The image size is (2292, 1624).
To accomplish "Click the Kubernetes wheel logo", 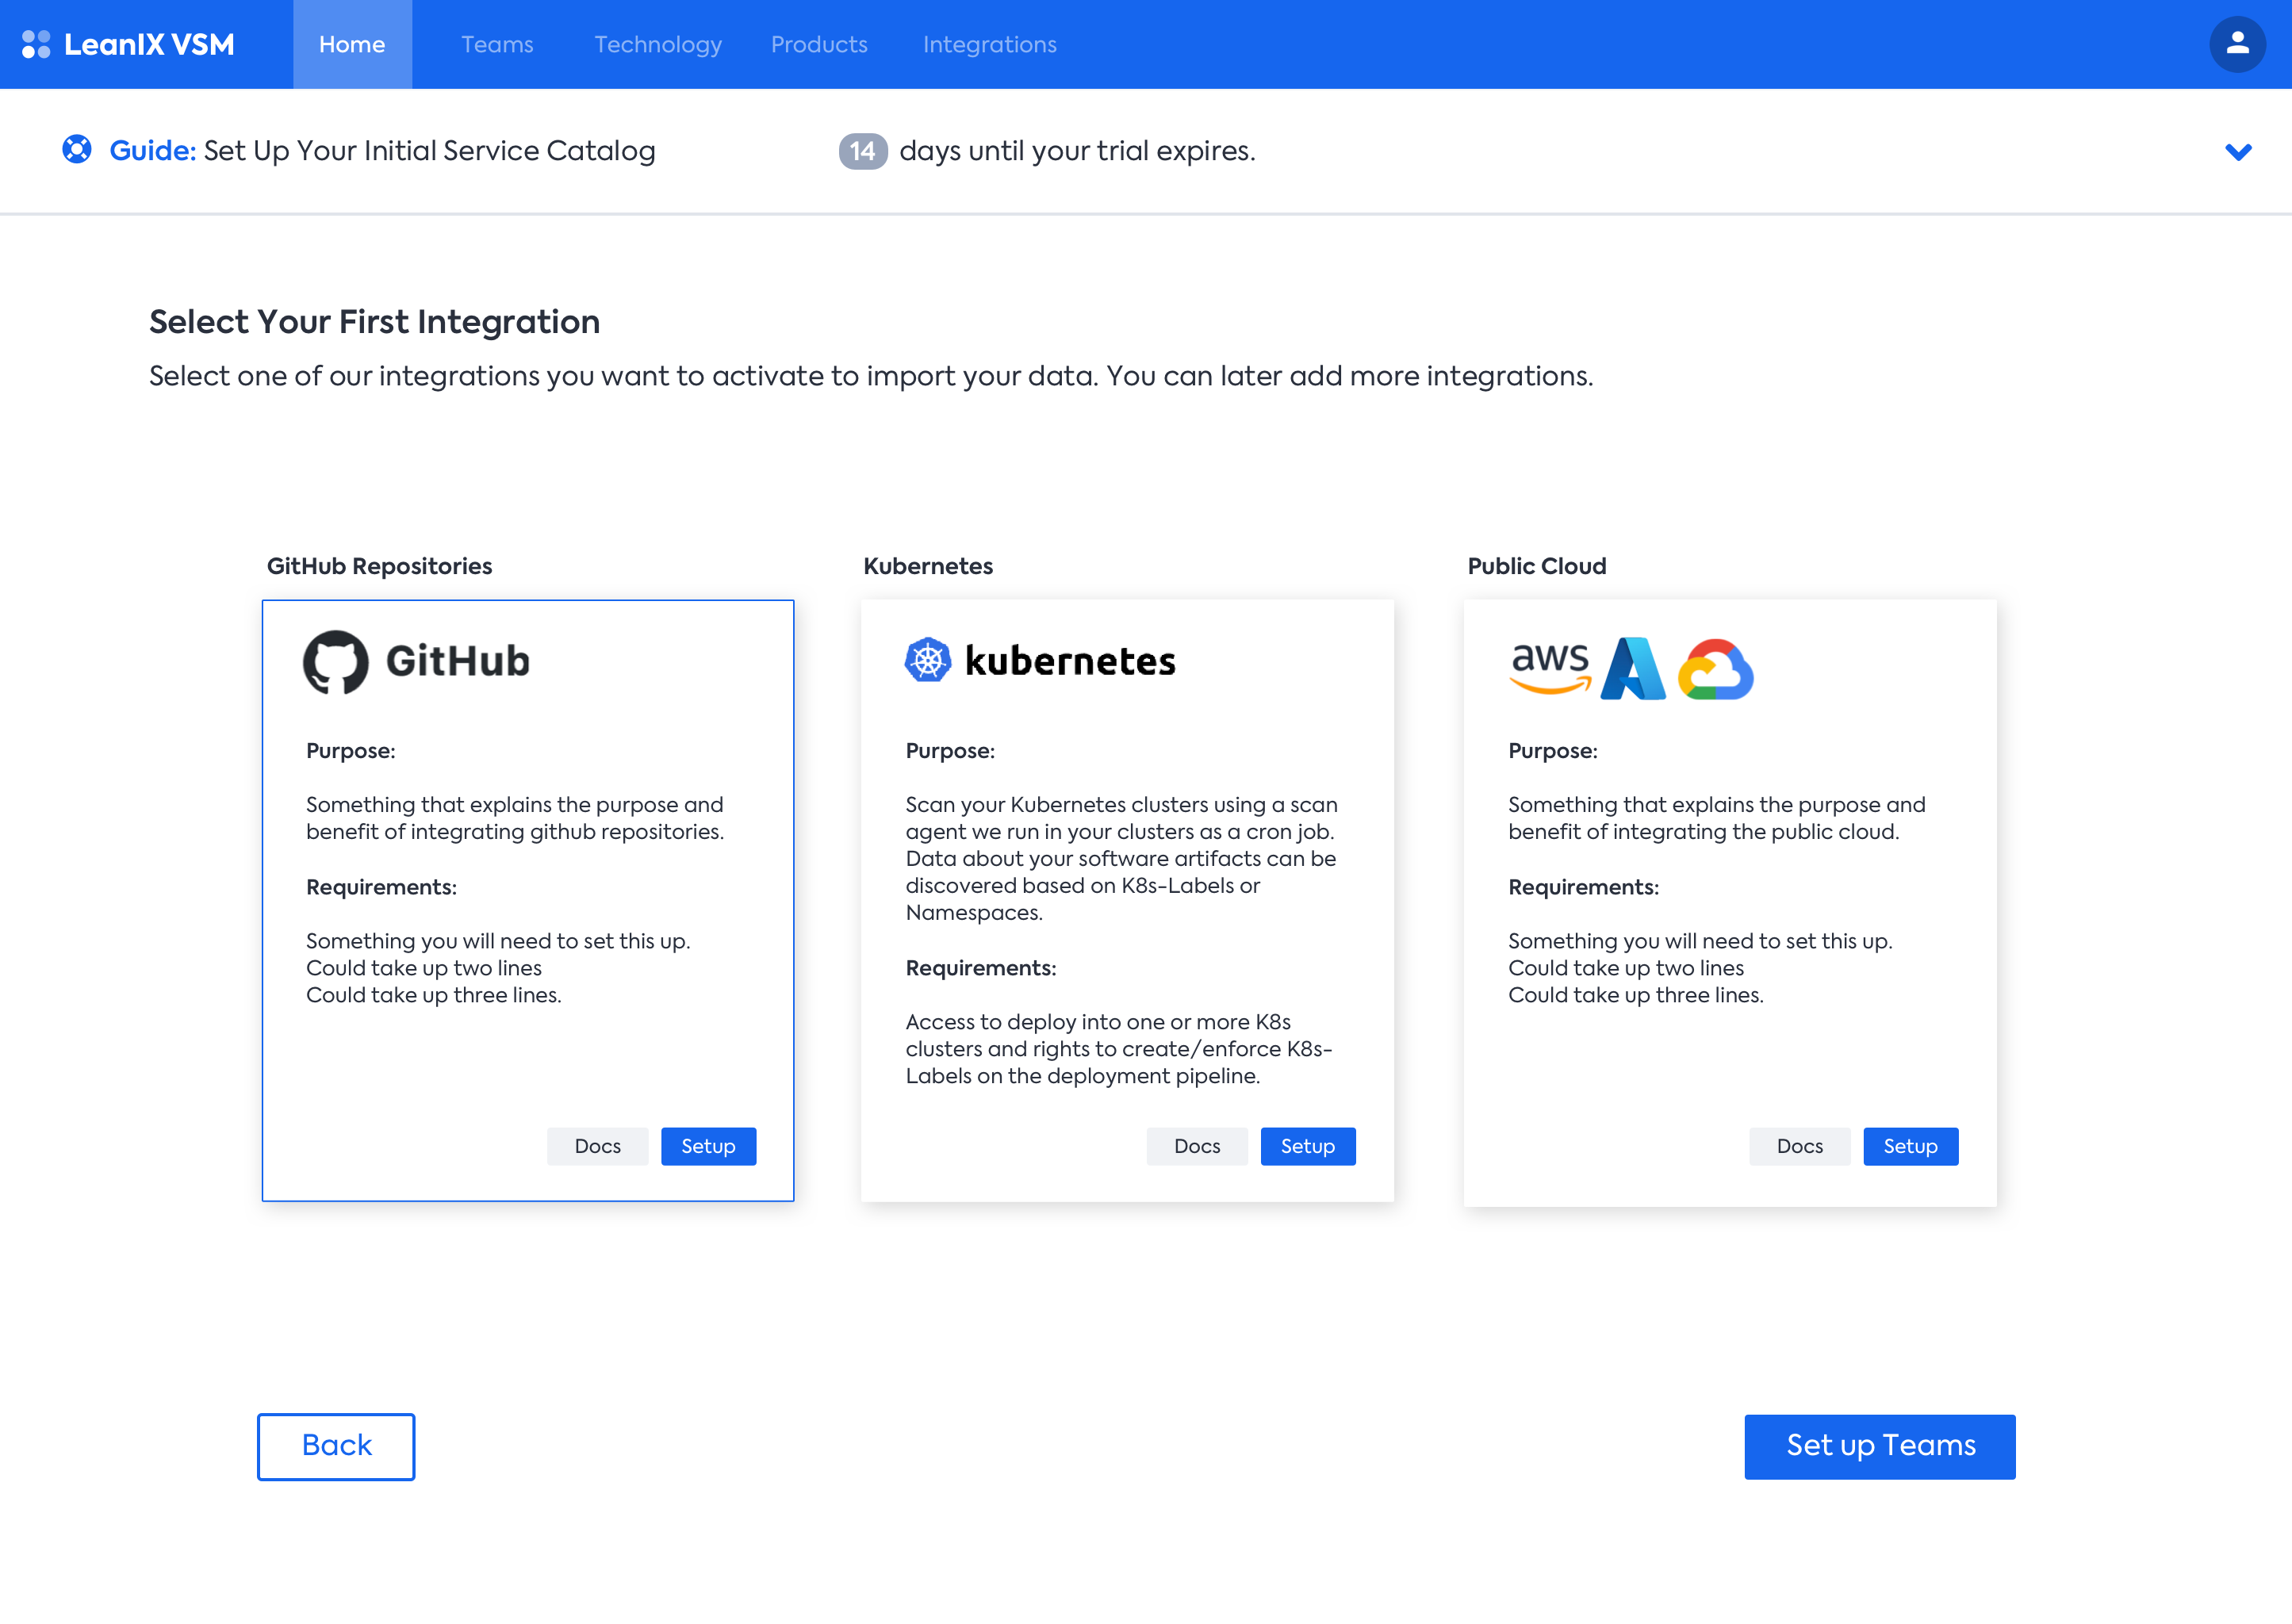I will (x=927, y=660).
